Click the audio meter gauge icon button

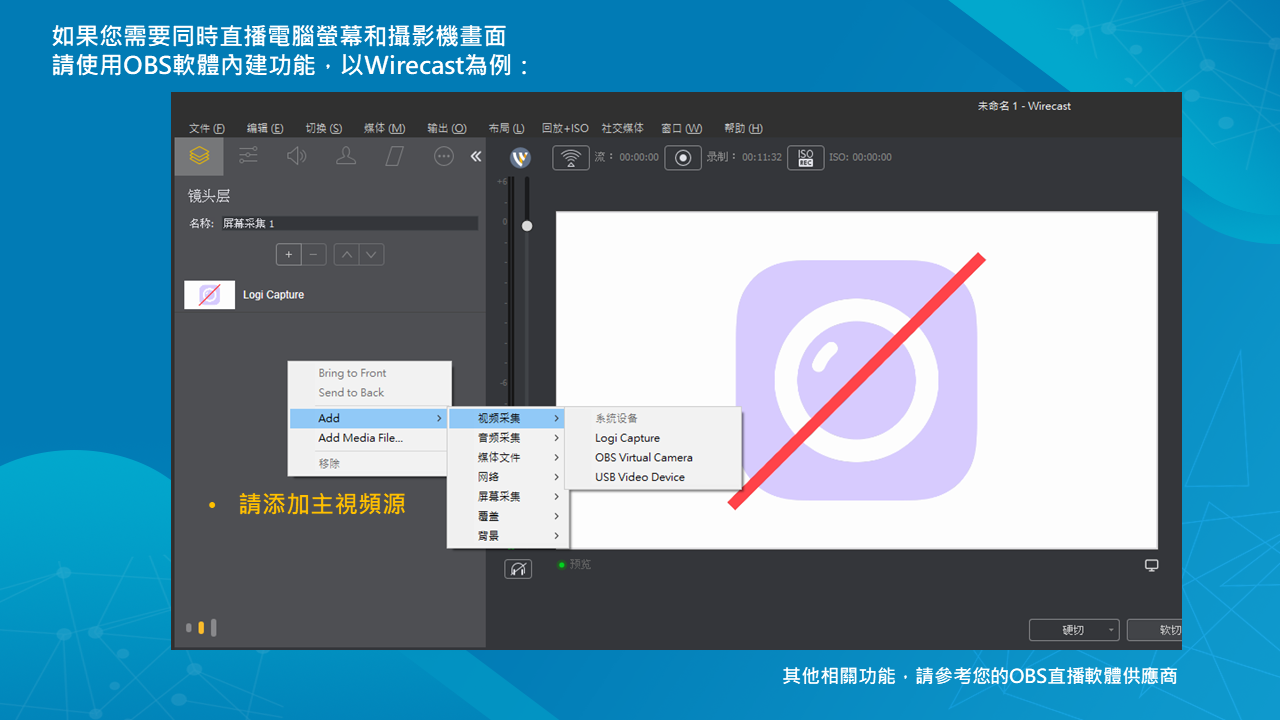pyautogui.click(x=518, y=568)
